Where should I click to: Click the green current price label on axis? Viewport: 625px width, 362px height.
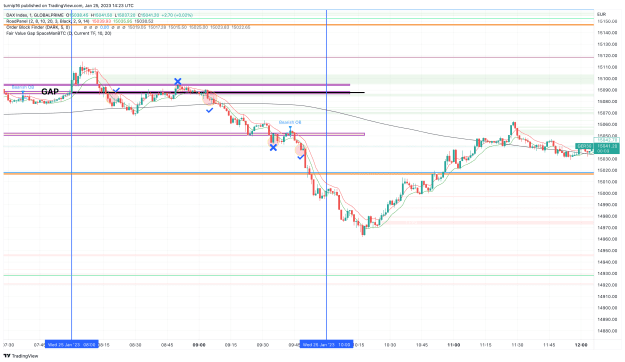pos(607,148)
